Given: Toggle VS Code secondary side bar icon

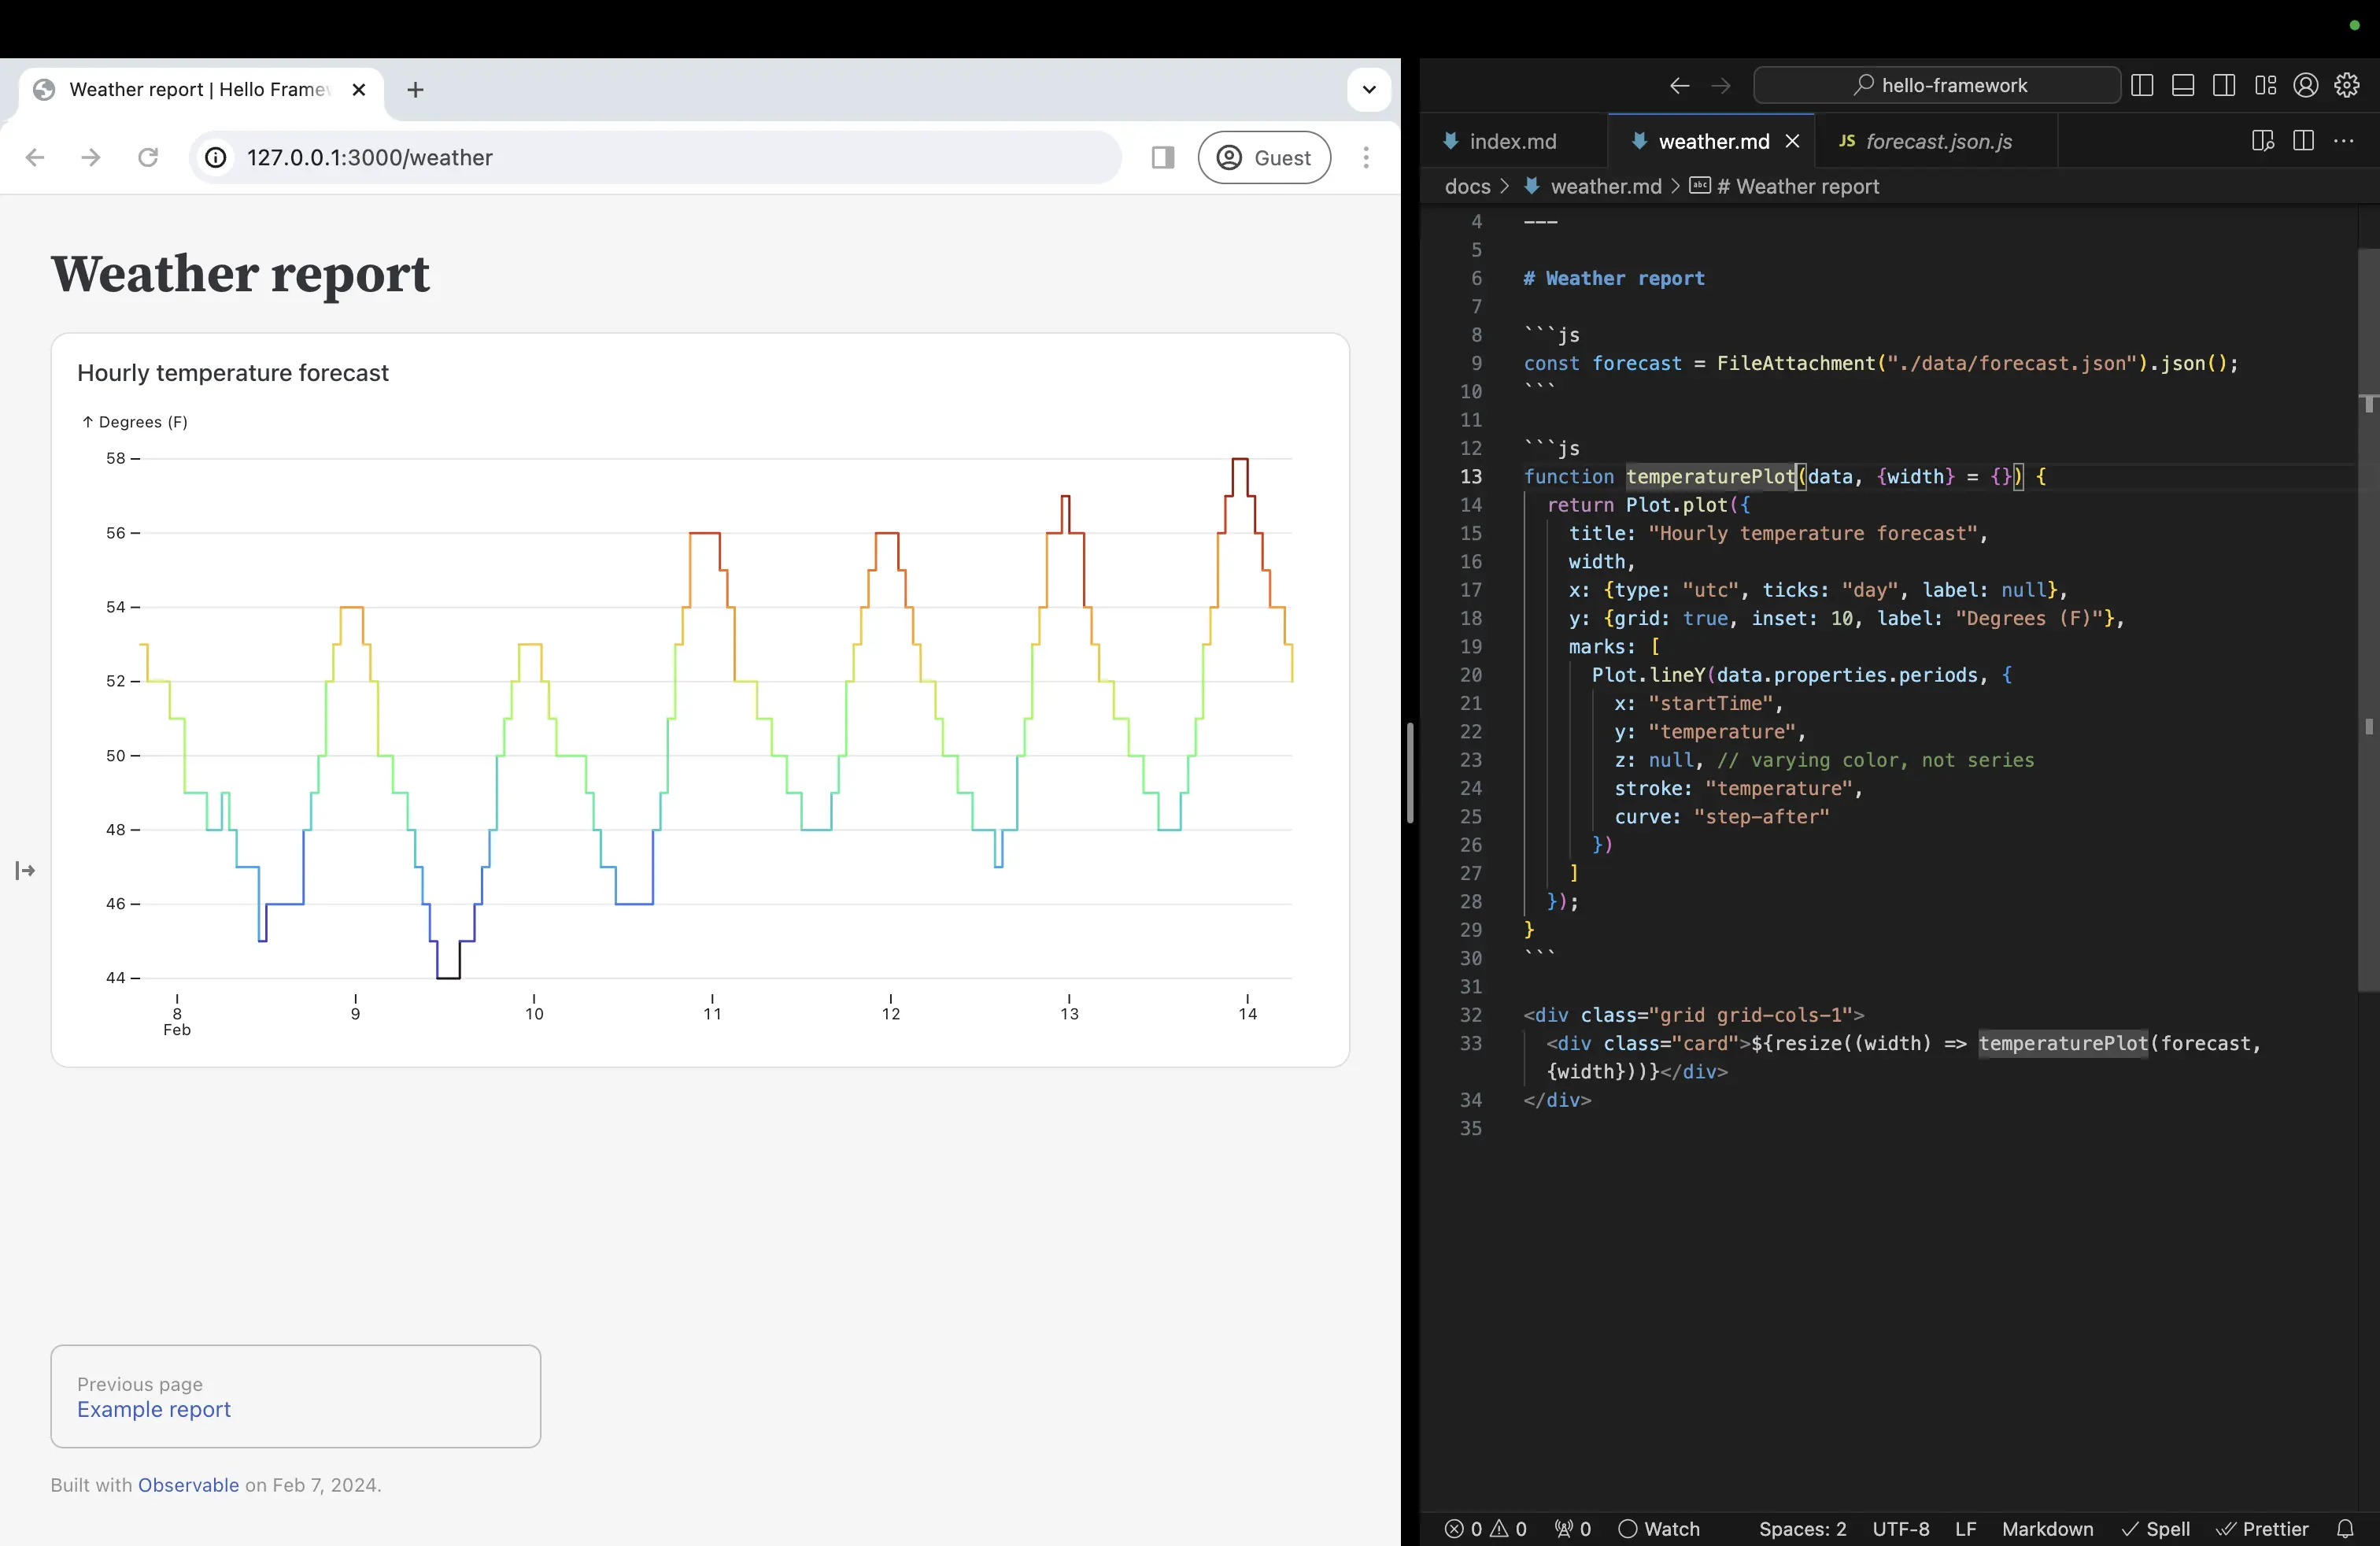Looking at the screenshot, I should (x=2224, y=86).
